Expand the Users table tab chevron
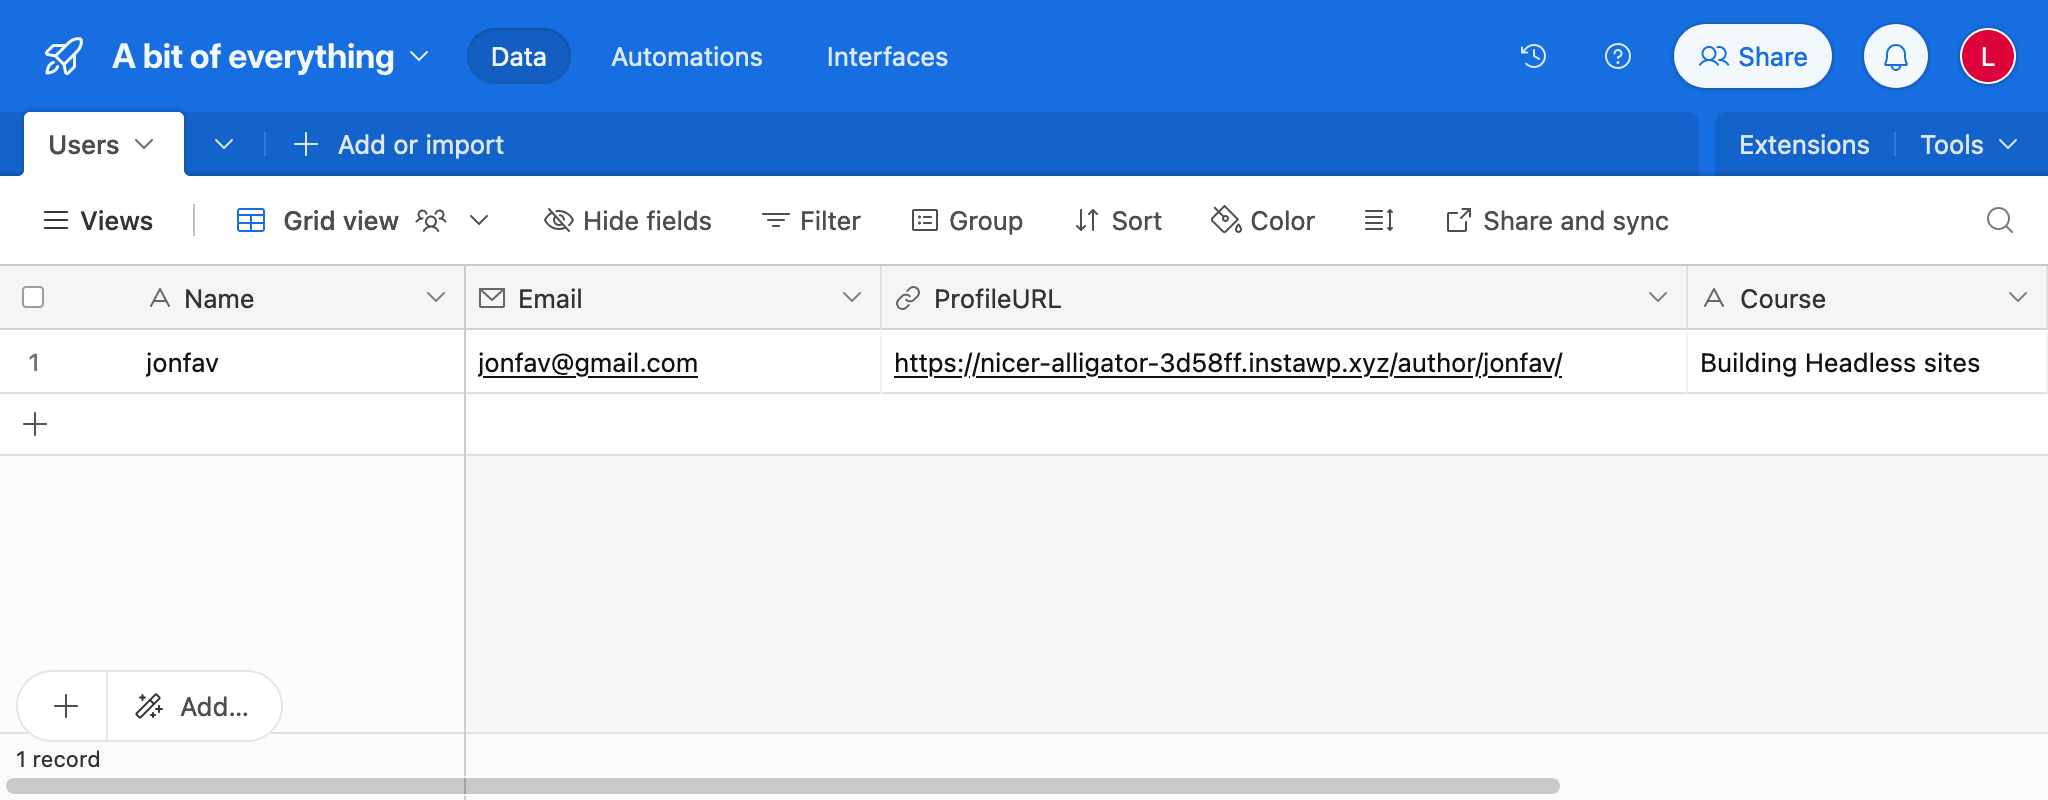The image size is (2048, 800). tap(144, 144)
